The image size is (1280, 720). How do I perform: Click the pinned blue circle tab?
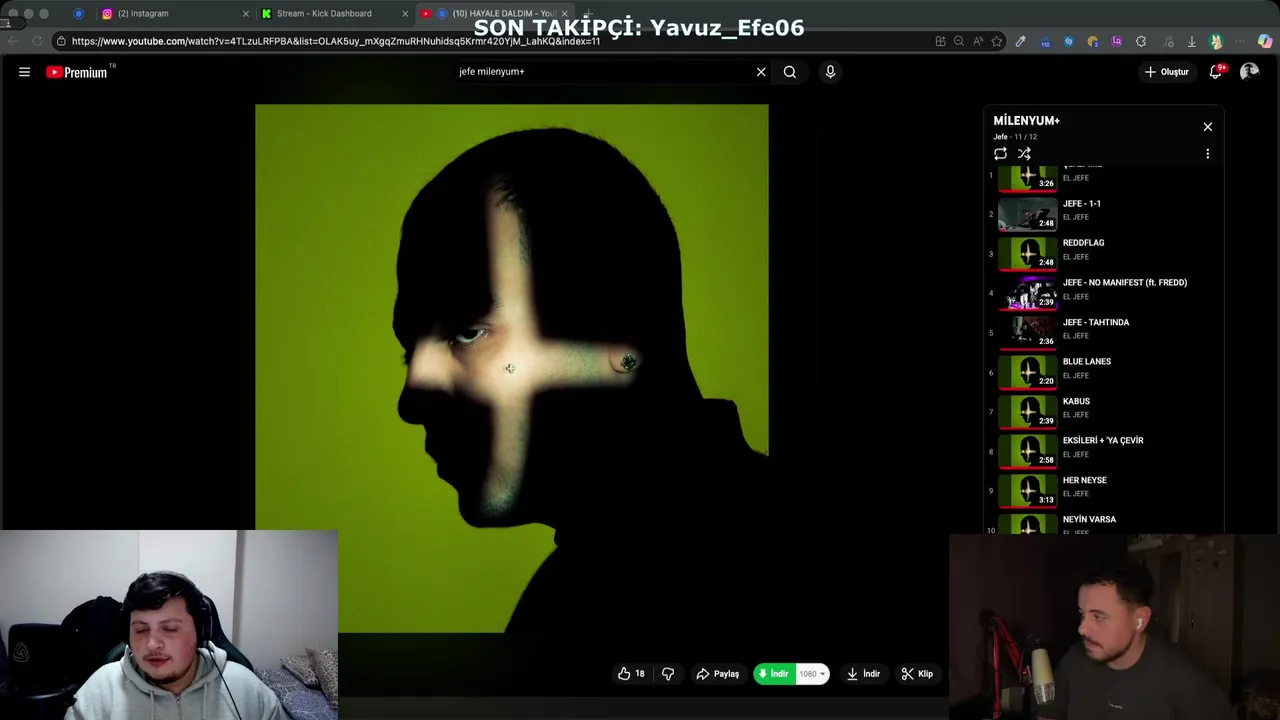pos(78,14)
